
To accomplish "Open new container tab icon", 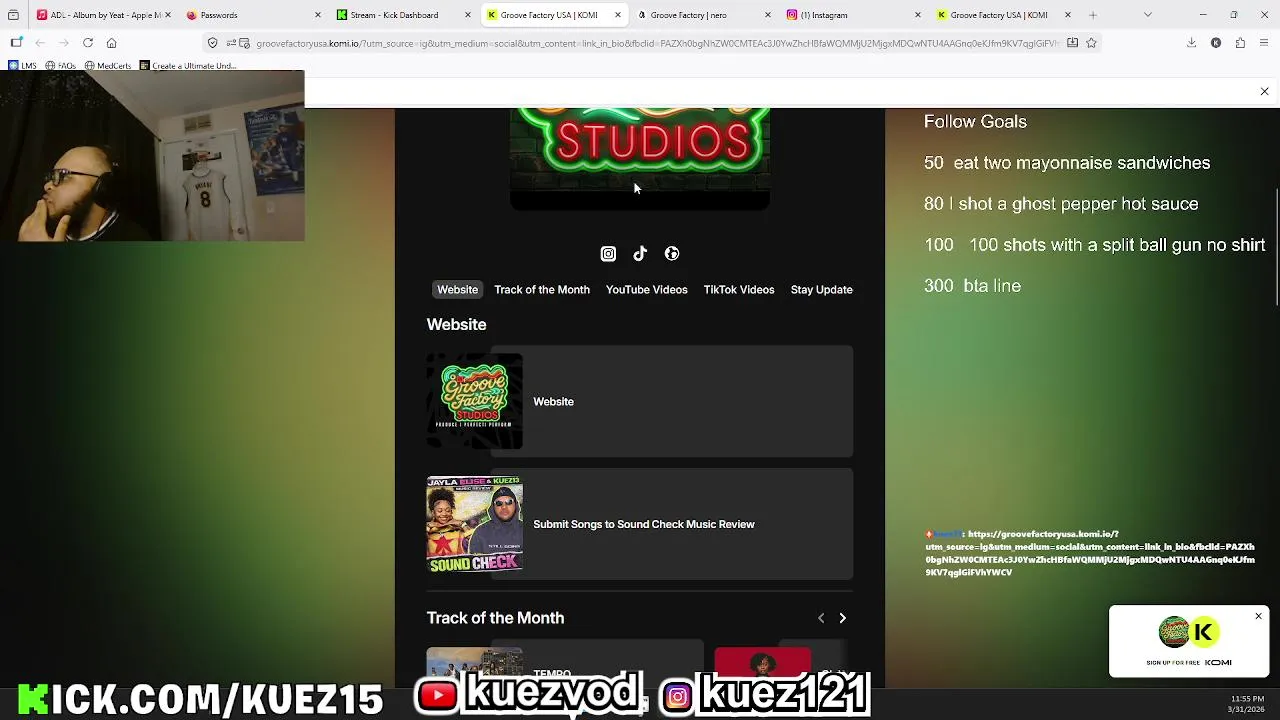I will point(16,43).
